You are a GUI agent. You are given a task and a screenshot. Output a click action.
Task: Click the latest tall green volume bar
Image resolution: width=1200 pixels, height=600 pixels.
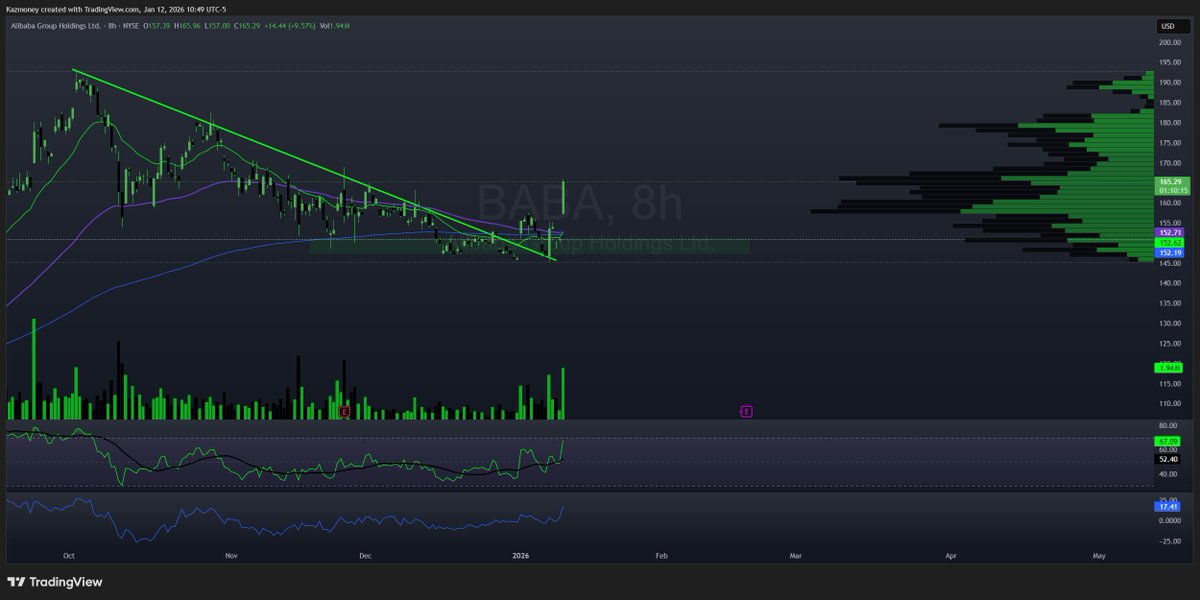coord(564,393)
